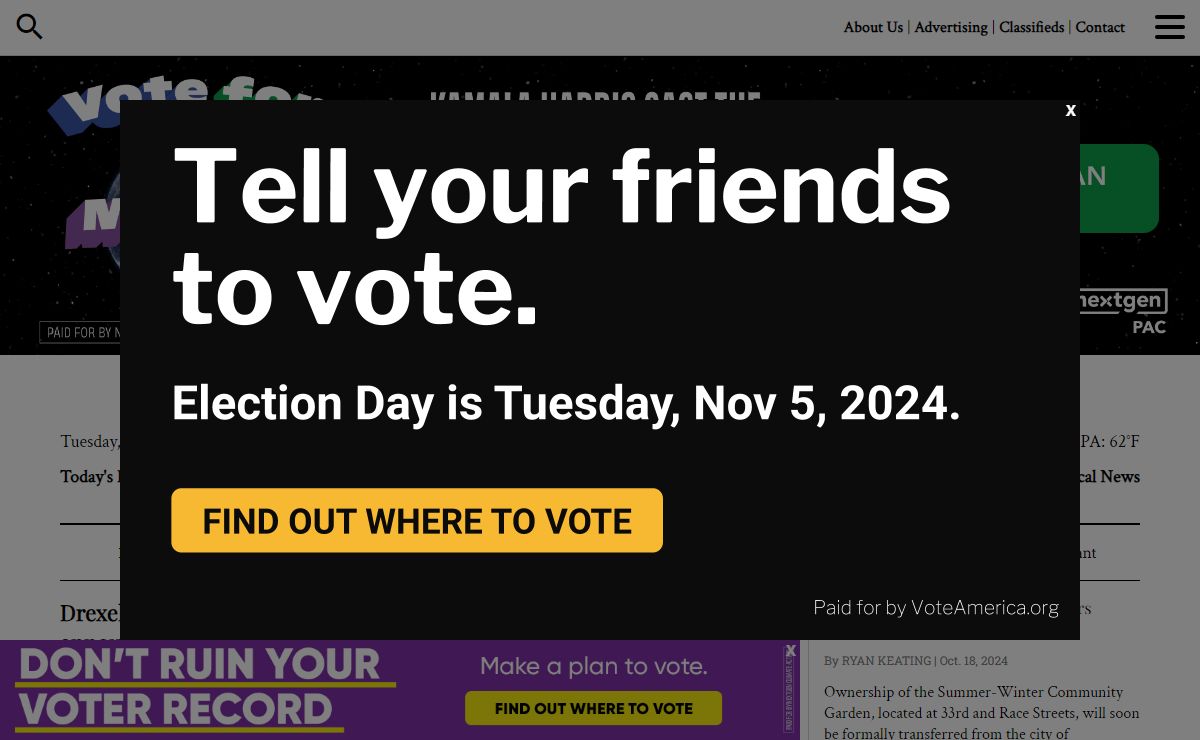Click the Tell your friends to vote headline

(x=561, y=237)
